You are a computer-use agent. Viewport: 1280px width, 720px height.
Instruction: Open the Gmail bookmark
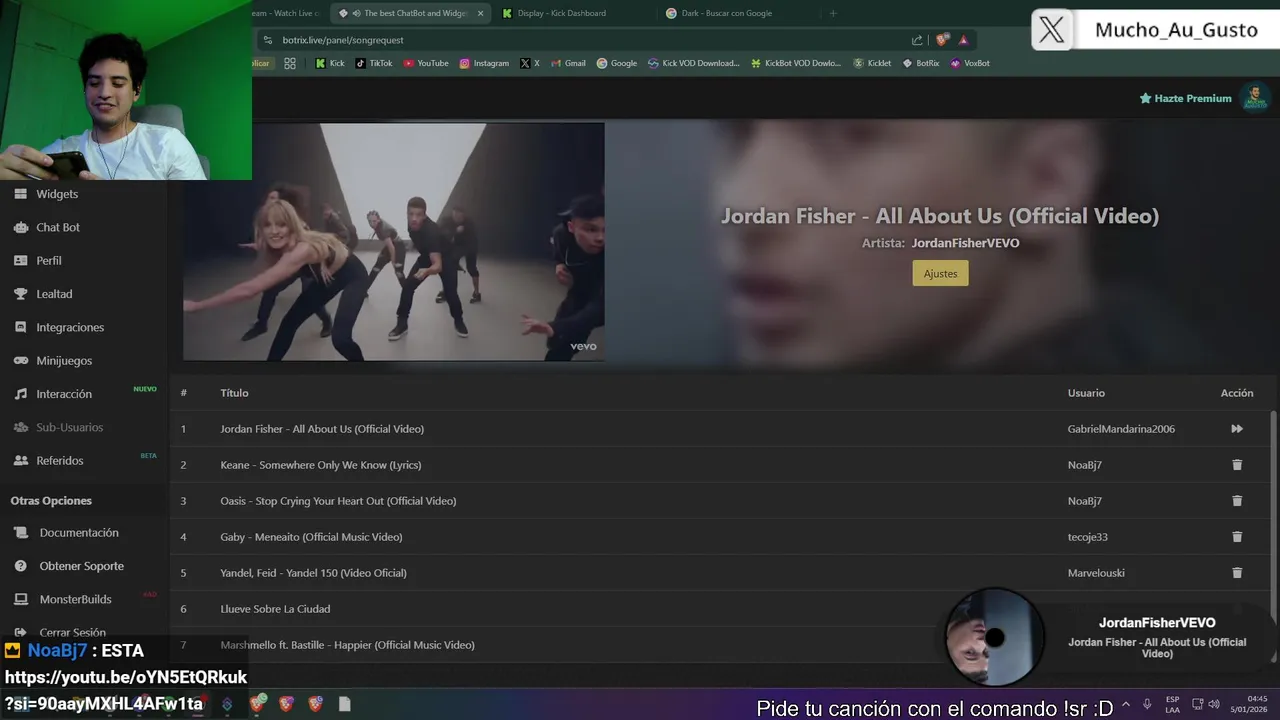568,63
